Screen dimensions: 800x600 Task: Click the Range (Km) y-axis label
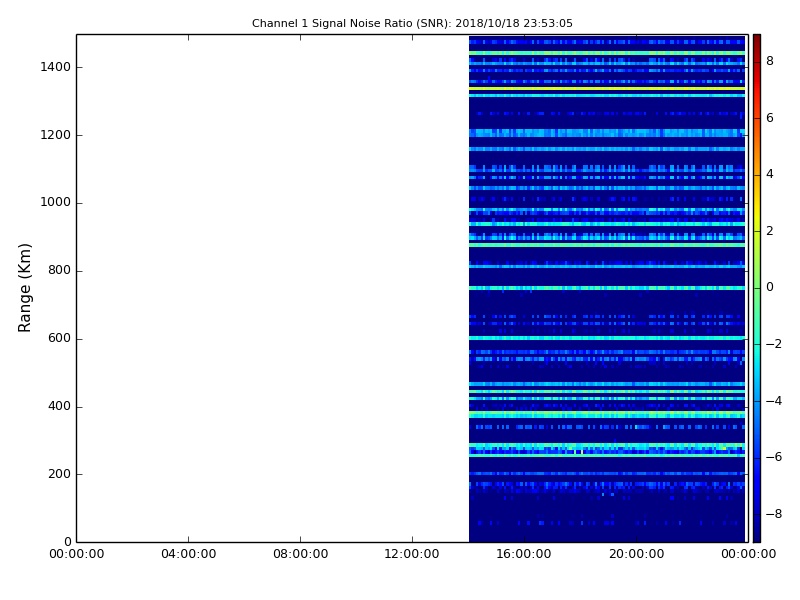(x=24, y=288)
